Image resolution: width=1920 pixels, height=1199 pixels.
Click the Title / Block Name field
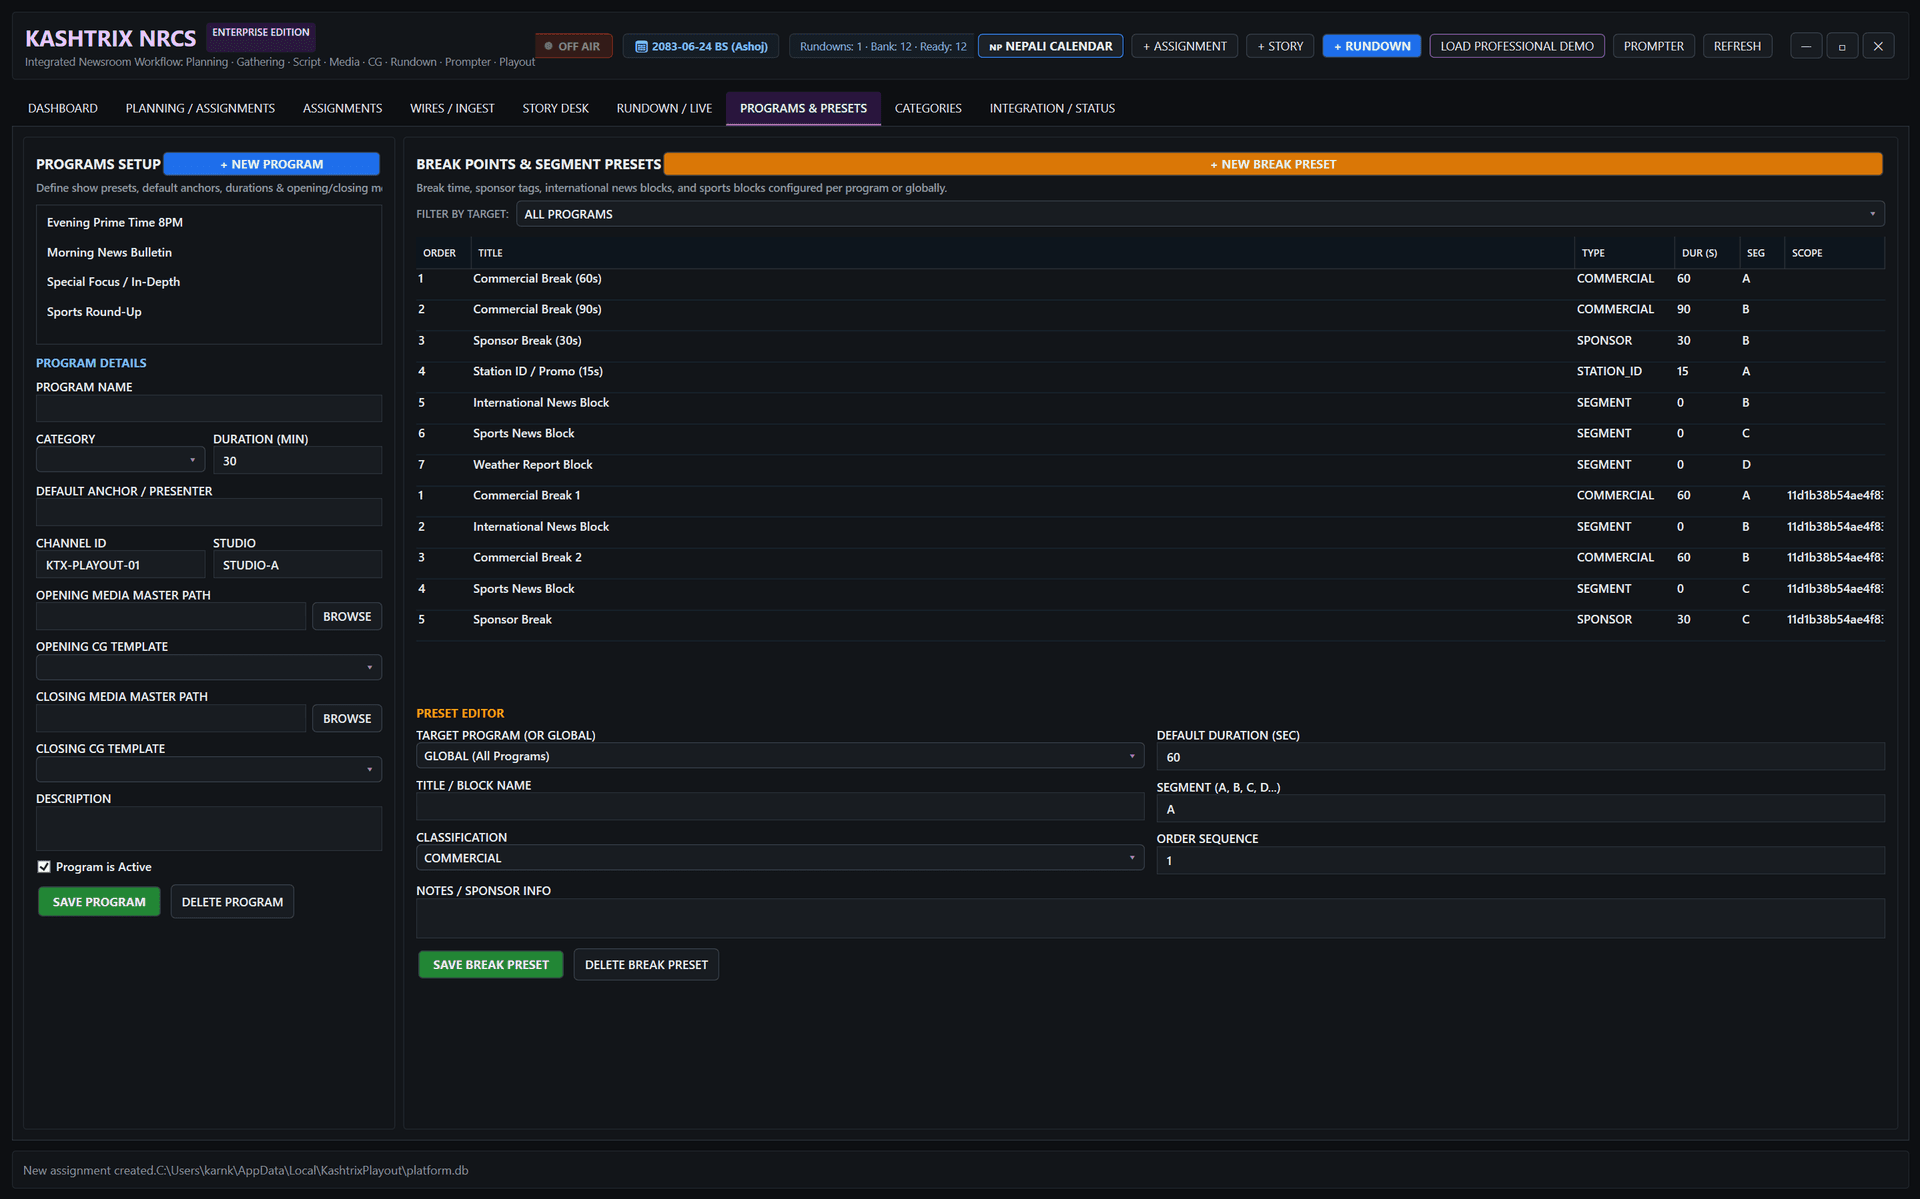[780, 807]
